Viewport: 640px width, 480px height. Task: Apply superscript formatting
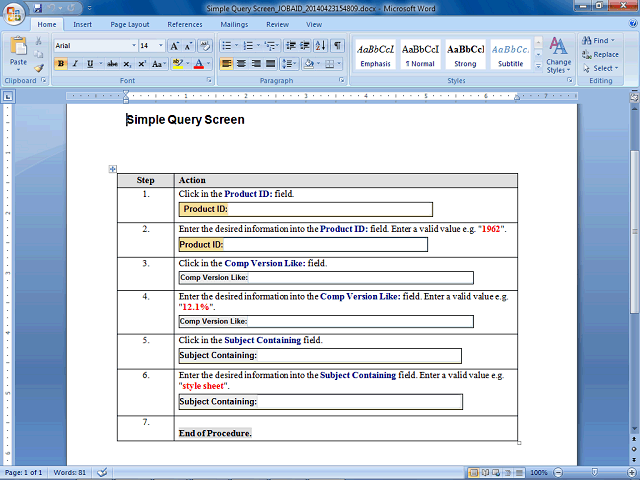[x=142, y=64]
